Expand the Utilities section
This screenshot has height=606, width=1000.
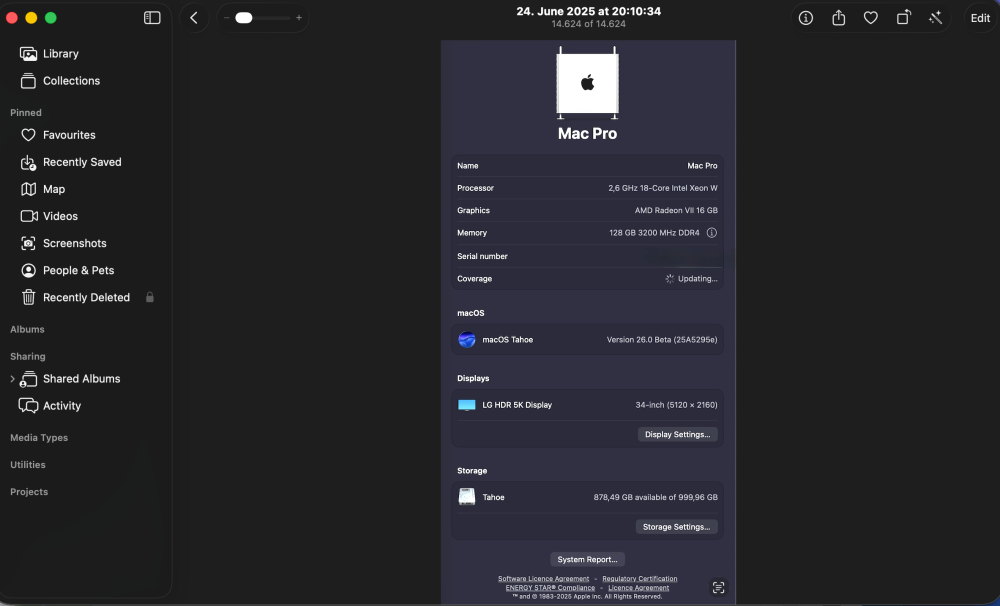coord(28,465)
